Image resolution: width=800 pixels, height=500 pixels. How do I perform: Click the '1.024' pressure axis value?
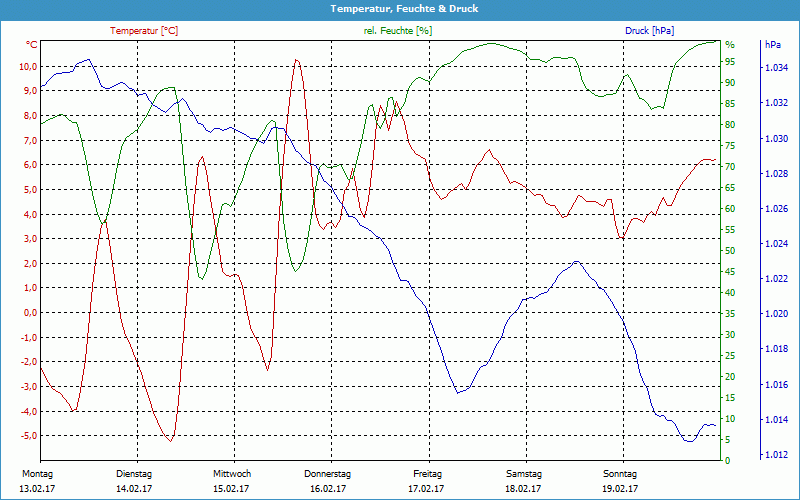coord(775,244)
